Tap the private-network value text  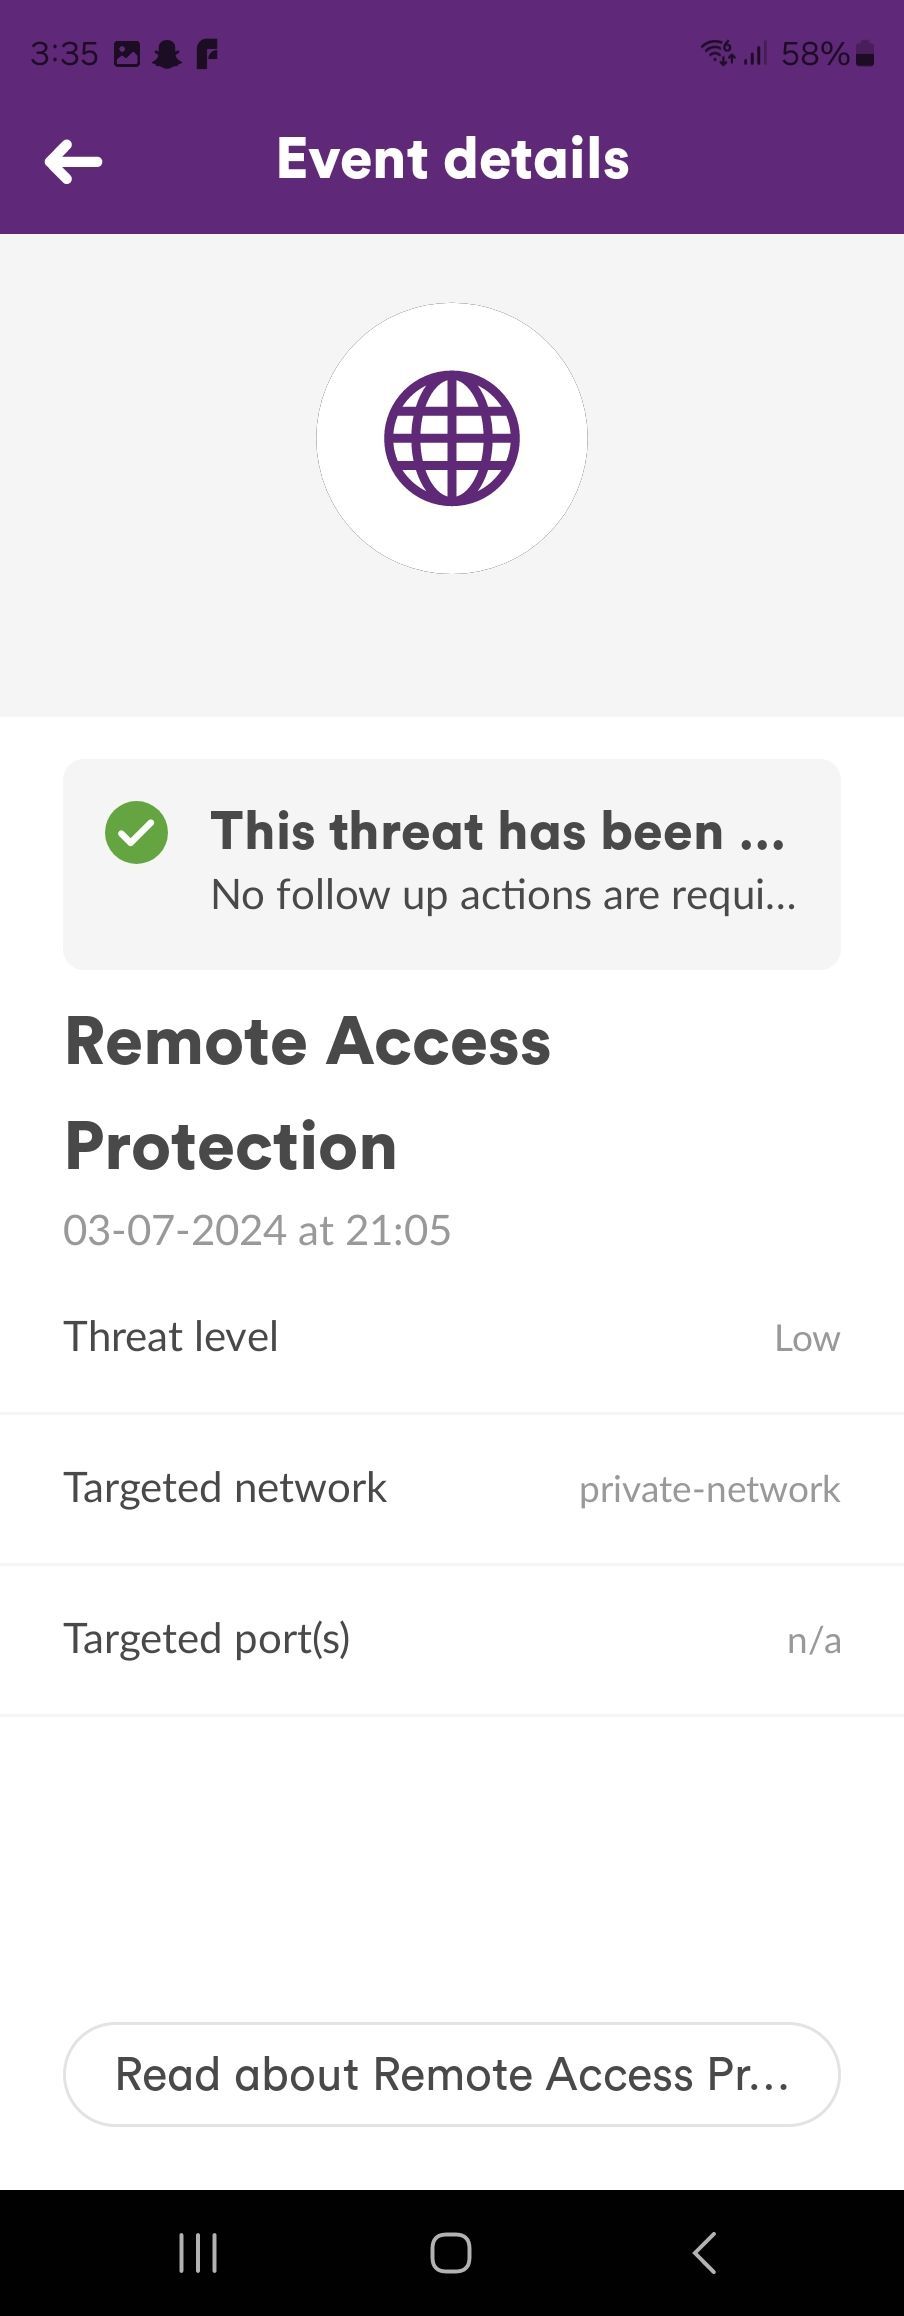tap(710, 1490)
